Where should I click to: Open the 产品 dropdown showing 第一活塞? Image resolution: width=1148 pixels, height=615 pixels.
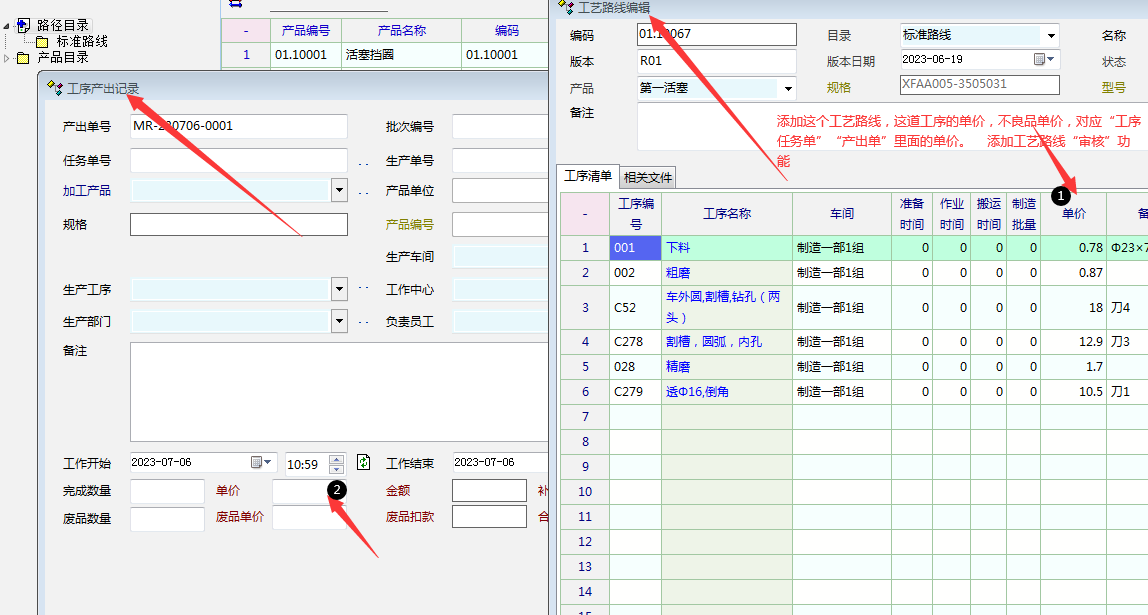[788, 88]
